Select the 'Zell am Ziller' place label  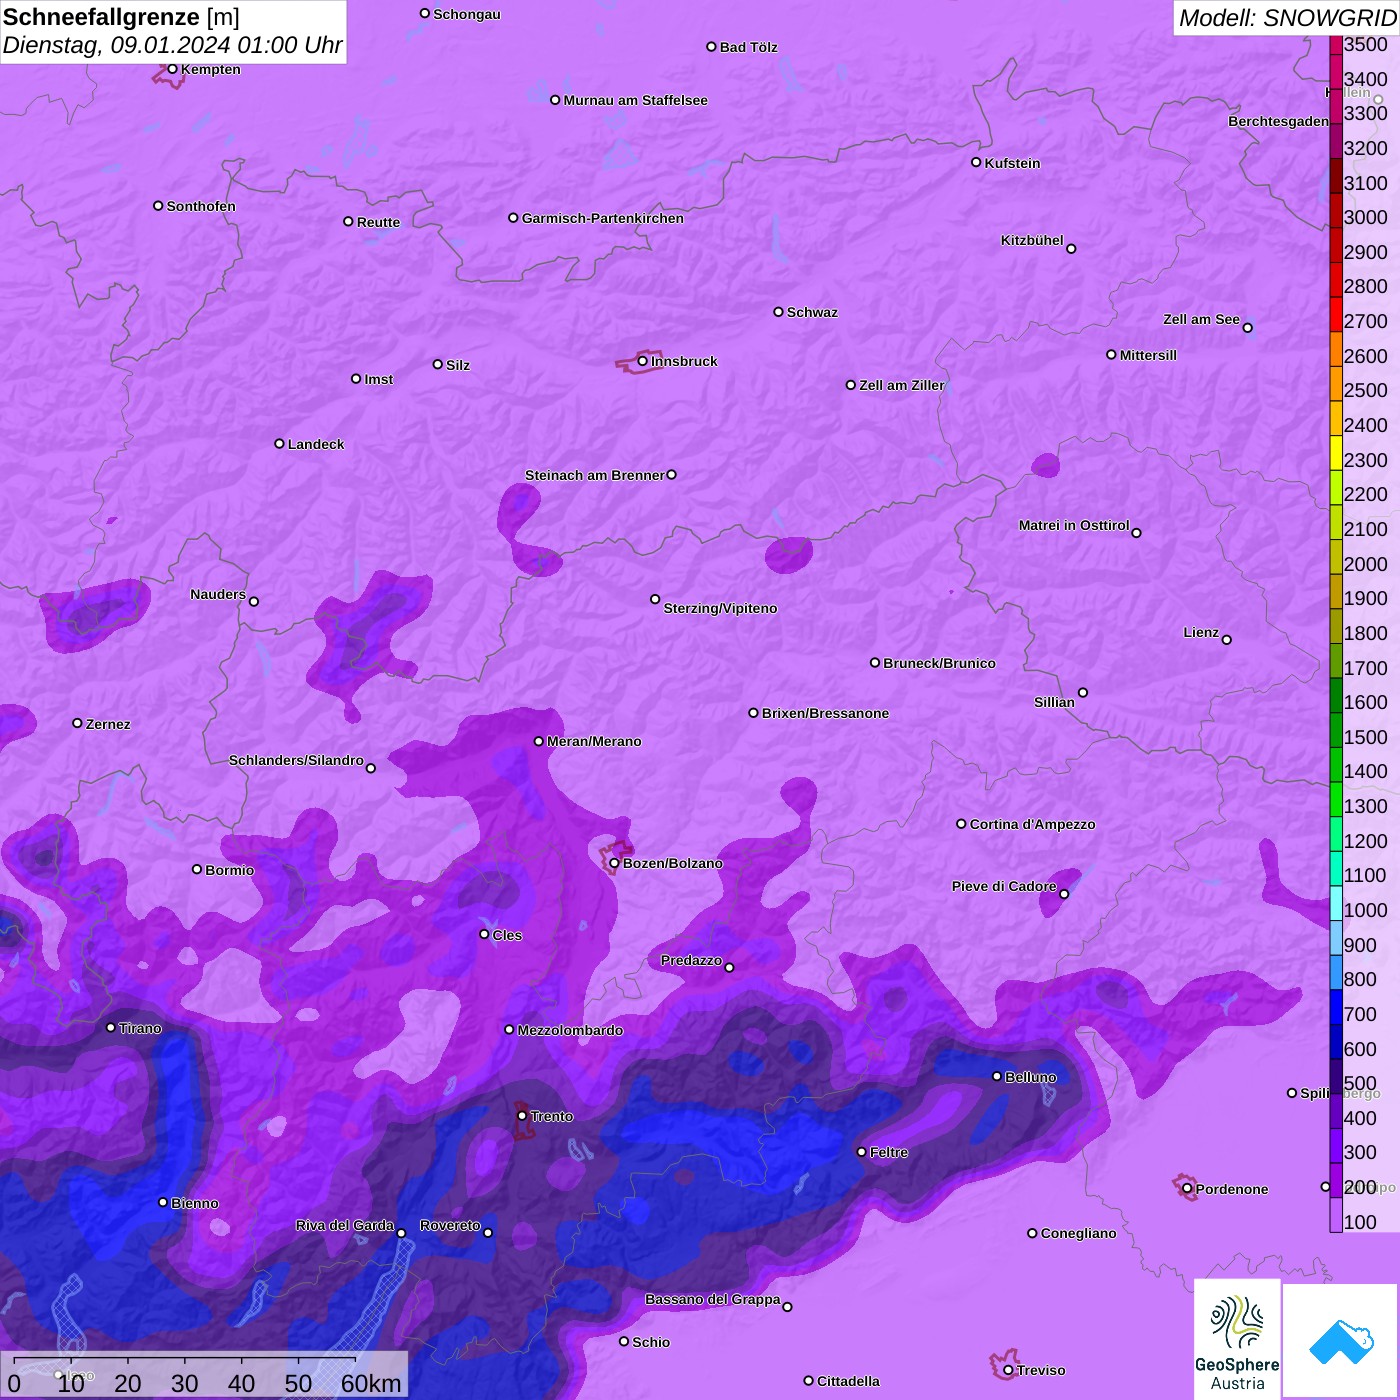pyautogui.click(x=902, y=385)
